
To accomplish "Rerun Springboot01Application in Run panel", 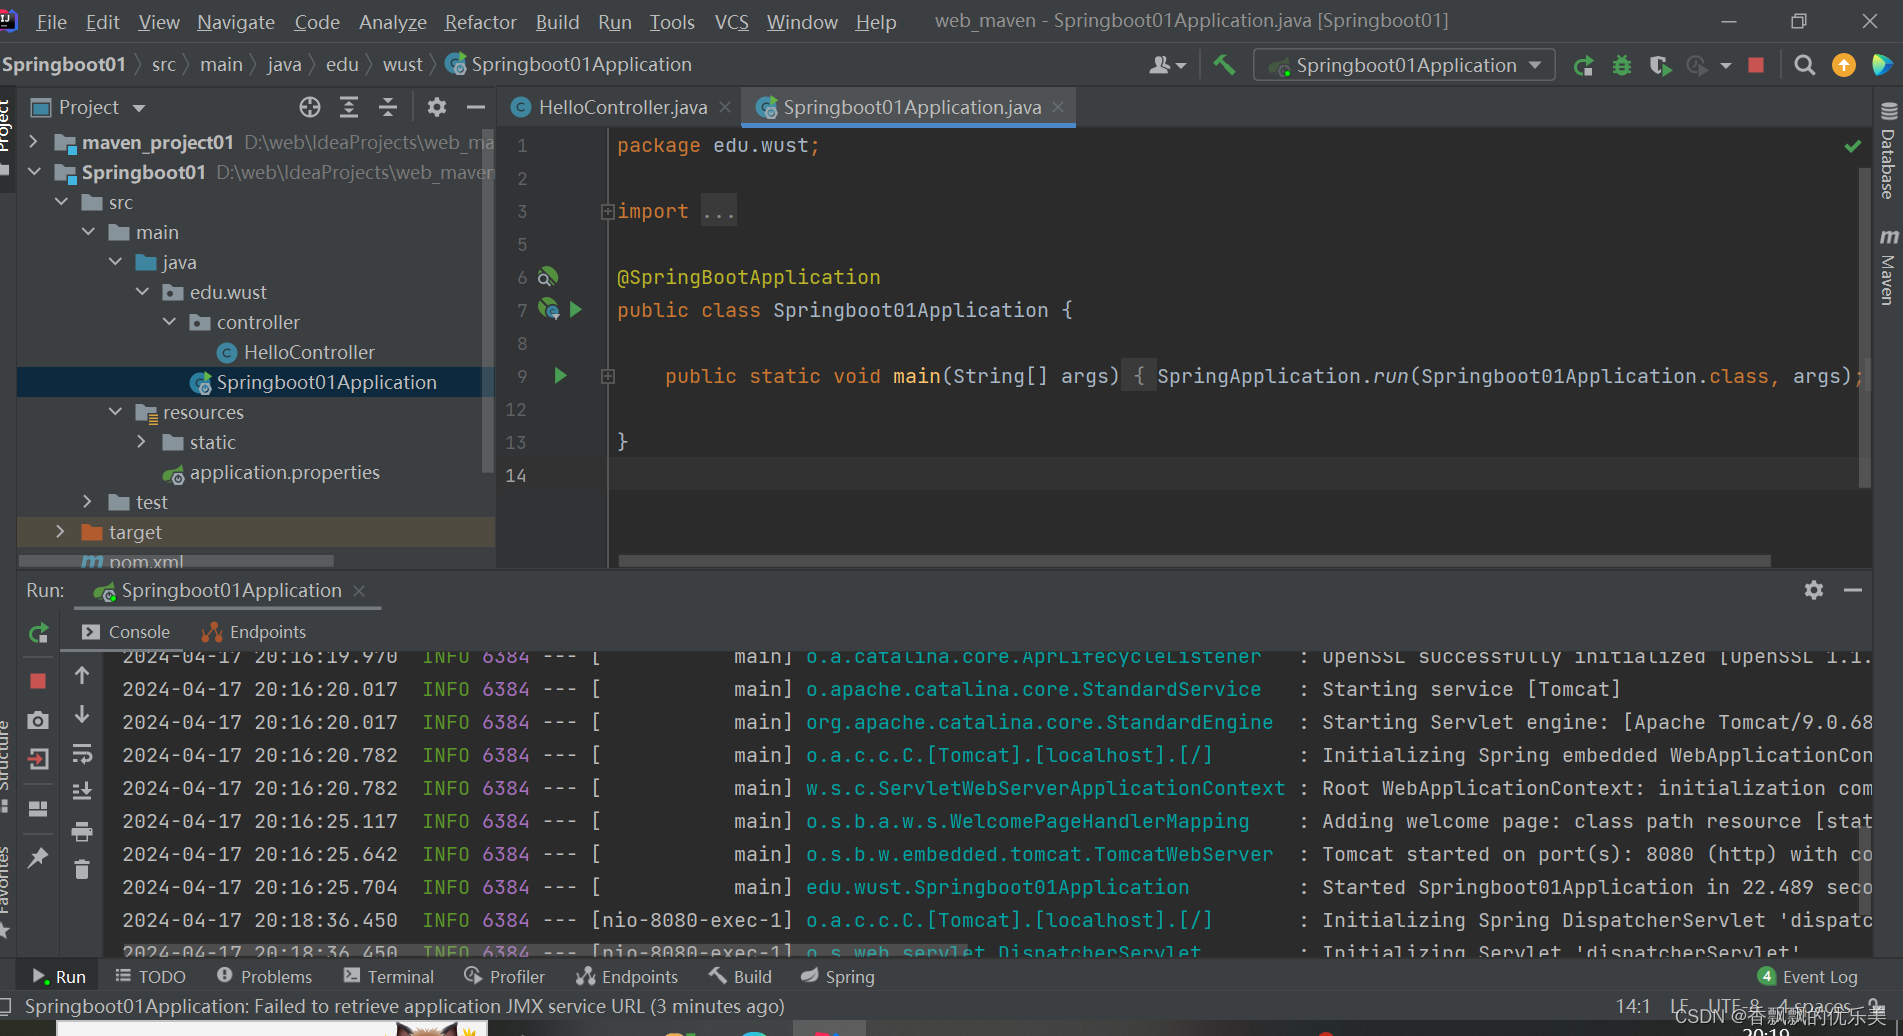I will (38, 633).
